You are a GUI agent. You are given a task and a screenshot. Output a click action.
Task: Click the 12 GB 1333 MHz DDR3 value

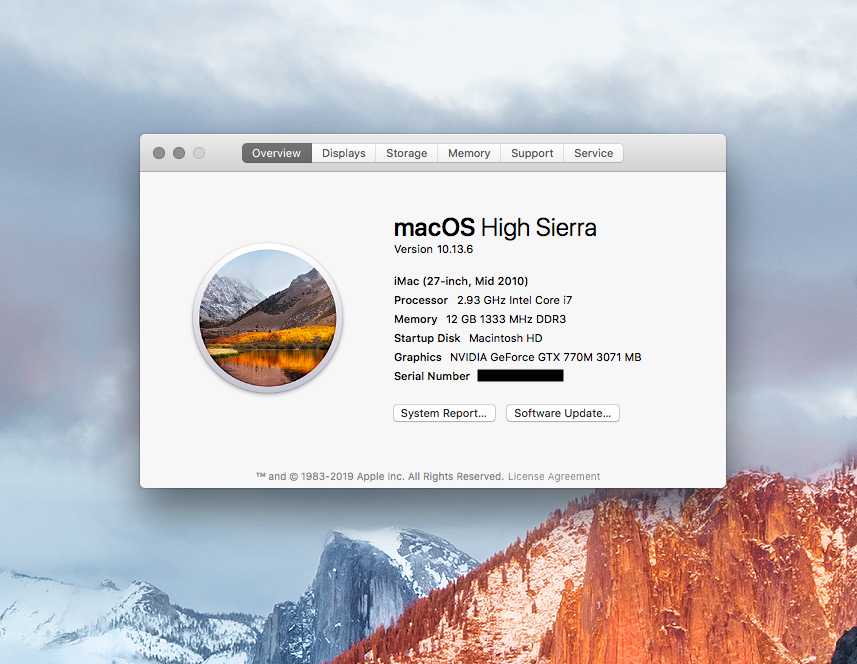[506, 319]
